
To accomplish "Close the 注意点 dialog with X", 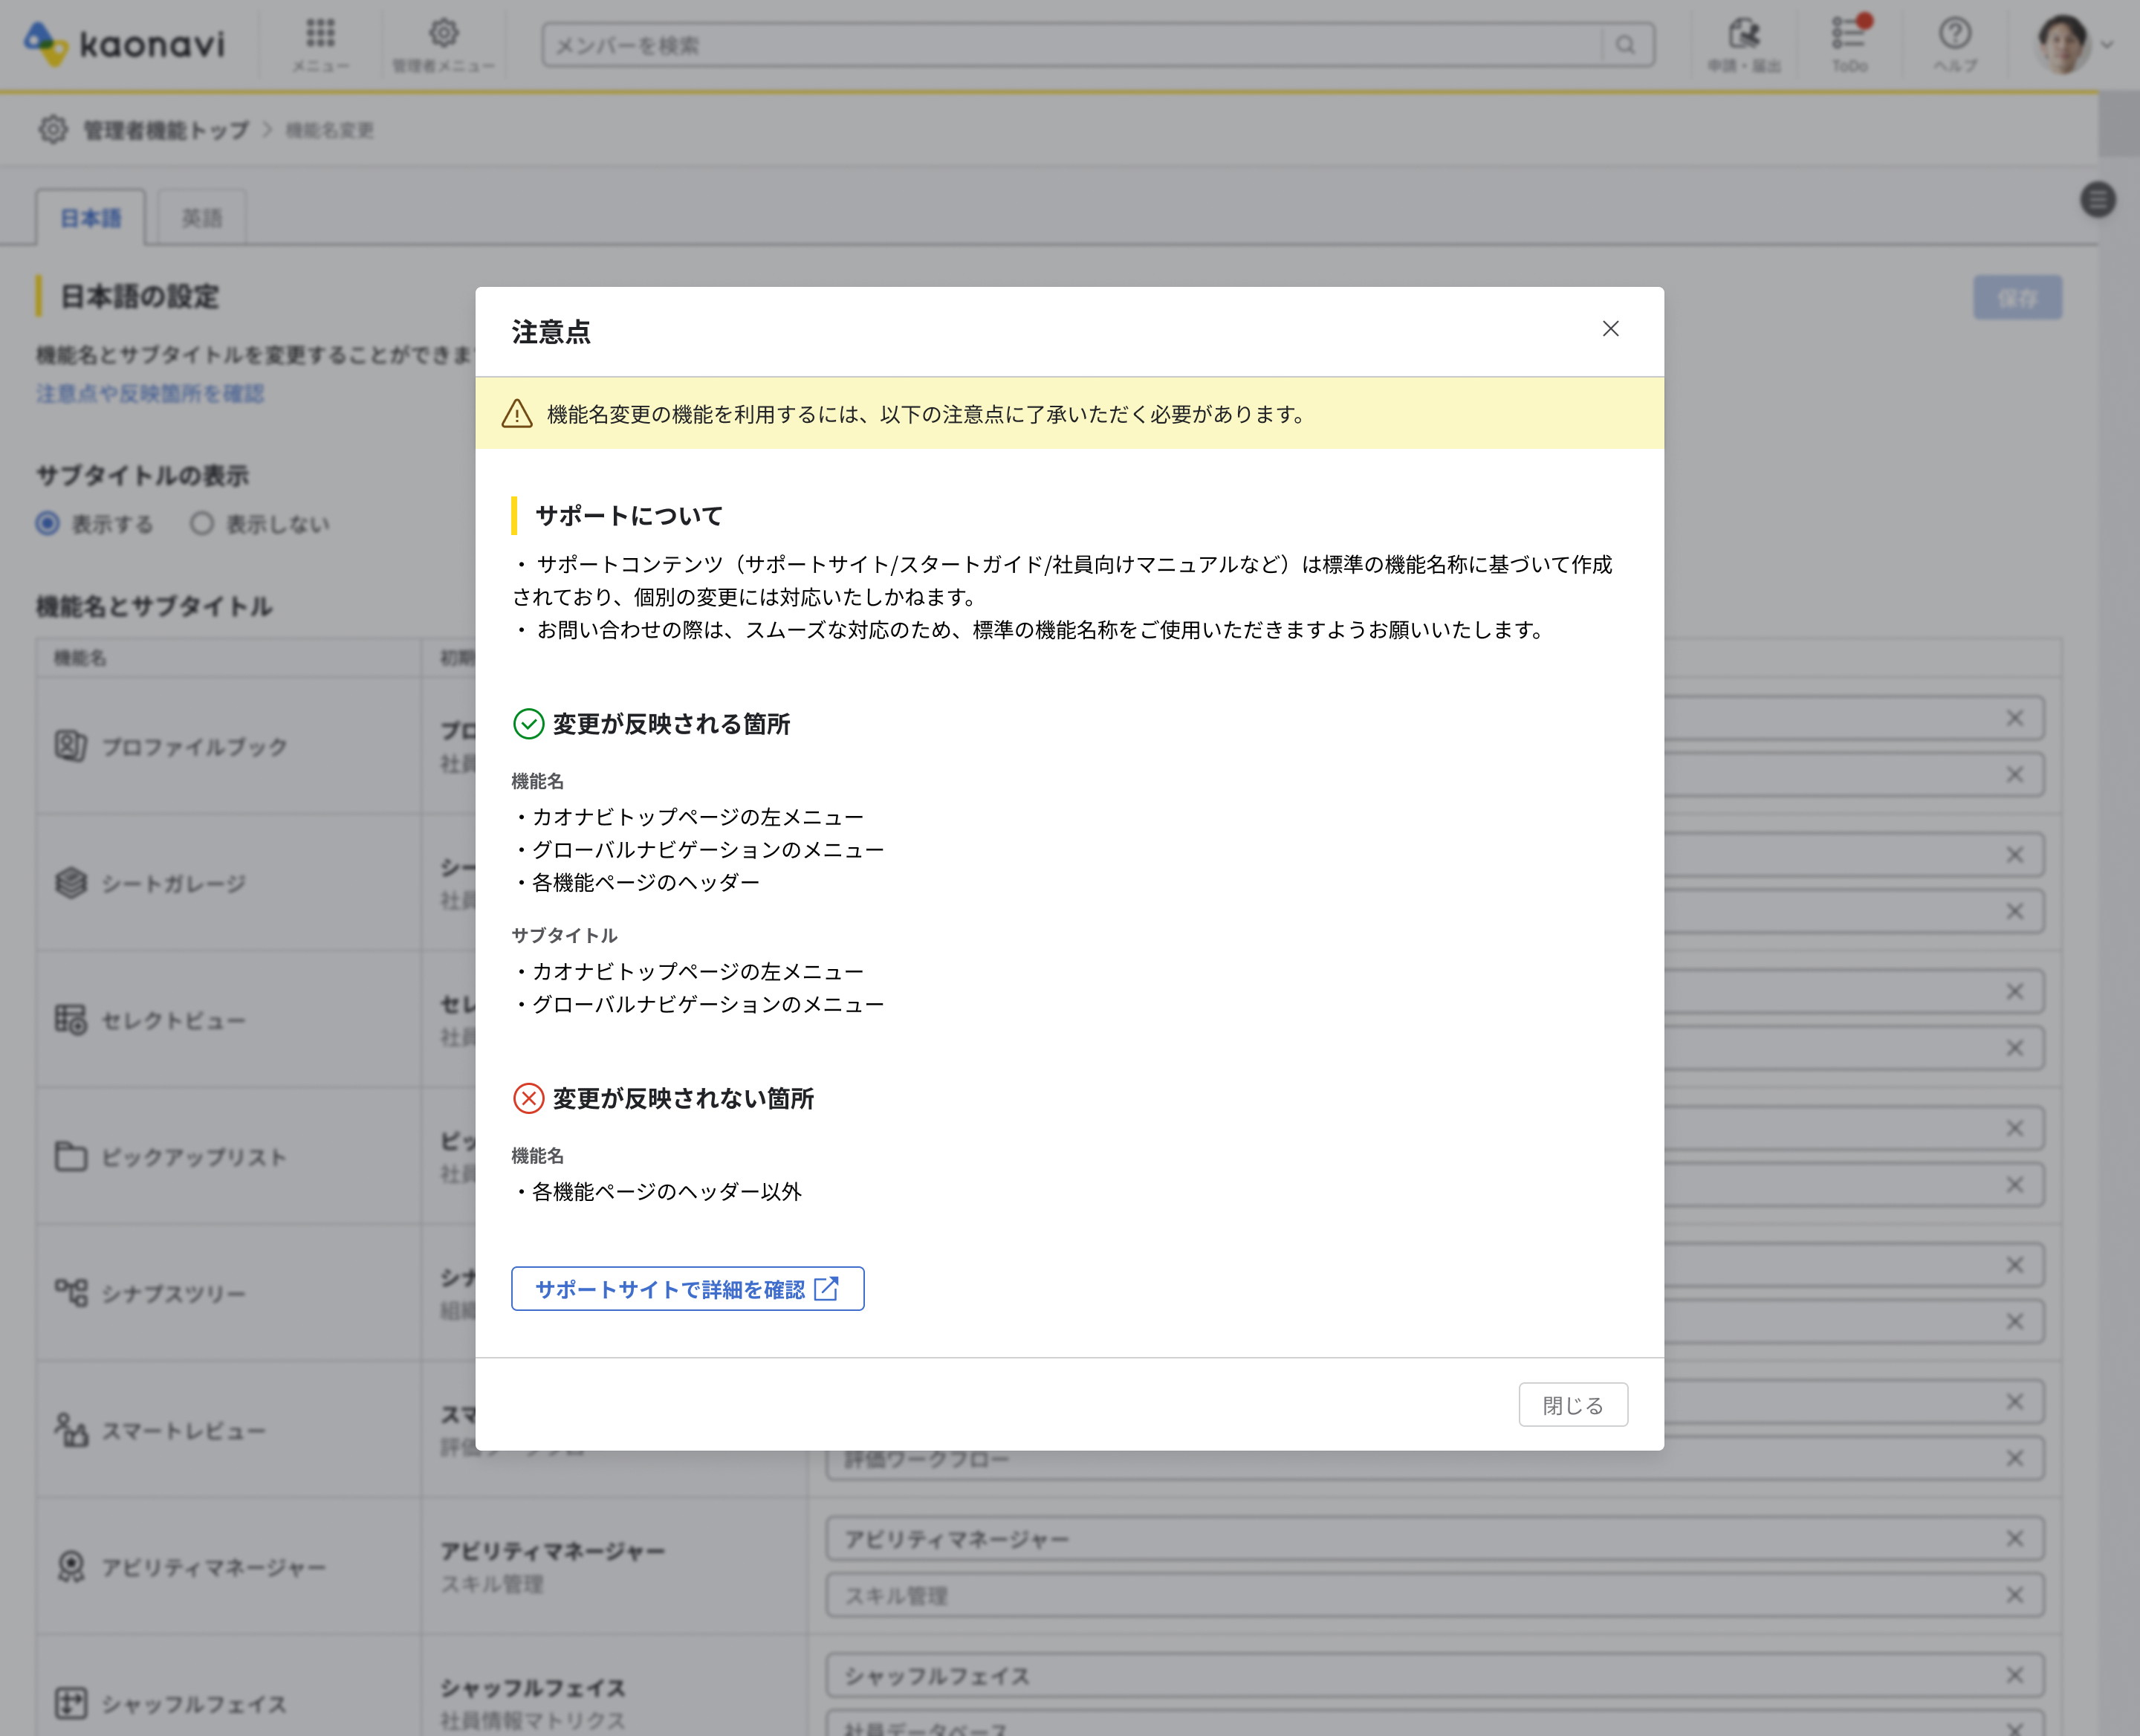I will click(x=1610, y=329).
